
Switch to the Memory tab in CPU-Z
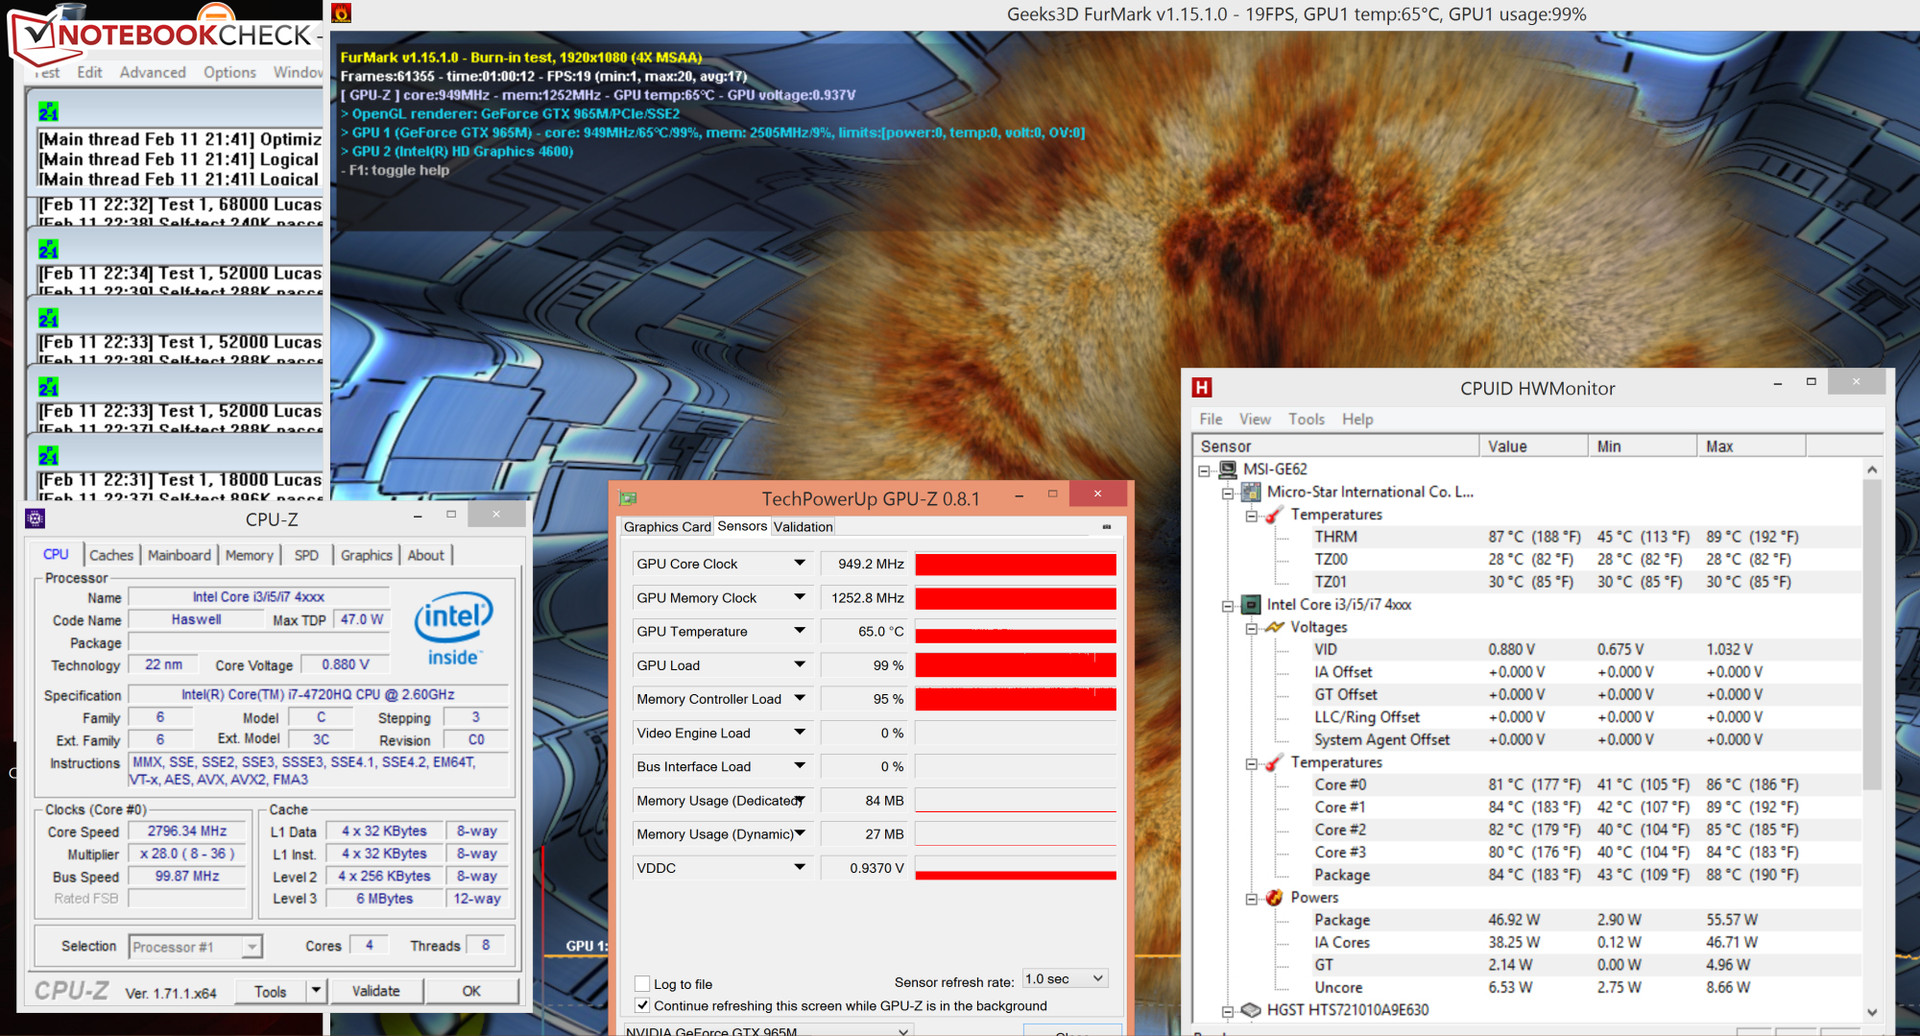click(x=249, y=555)
